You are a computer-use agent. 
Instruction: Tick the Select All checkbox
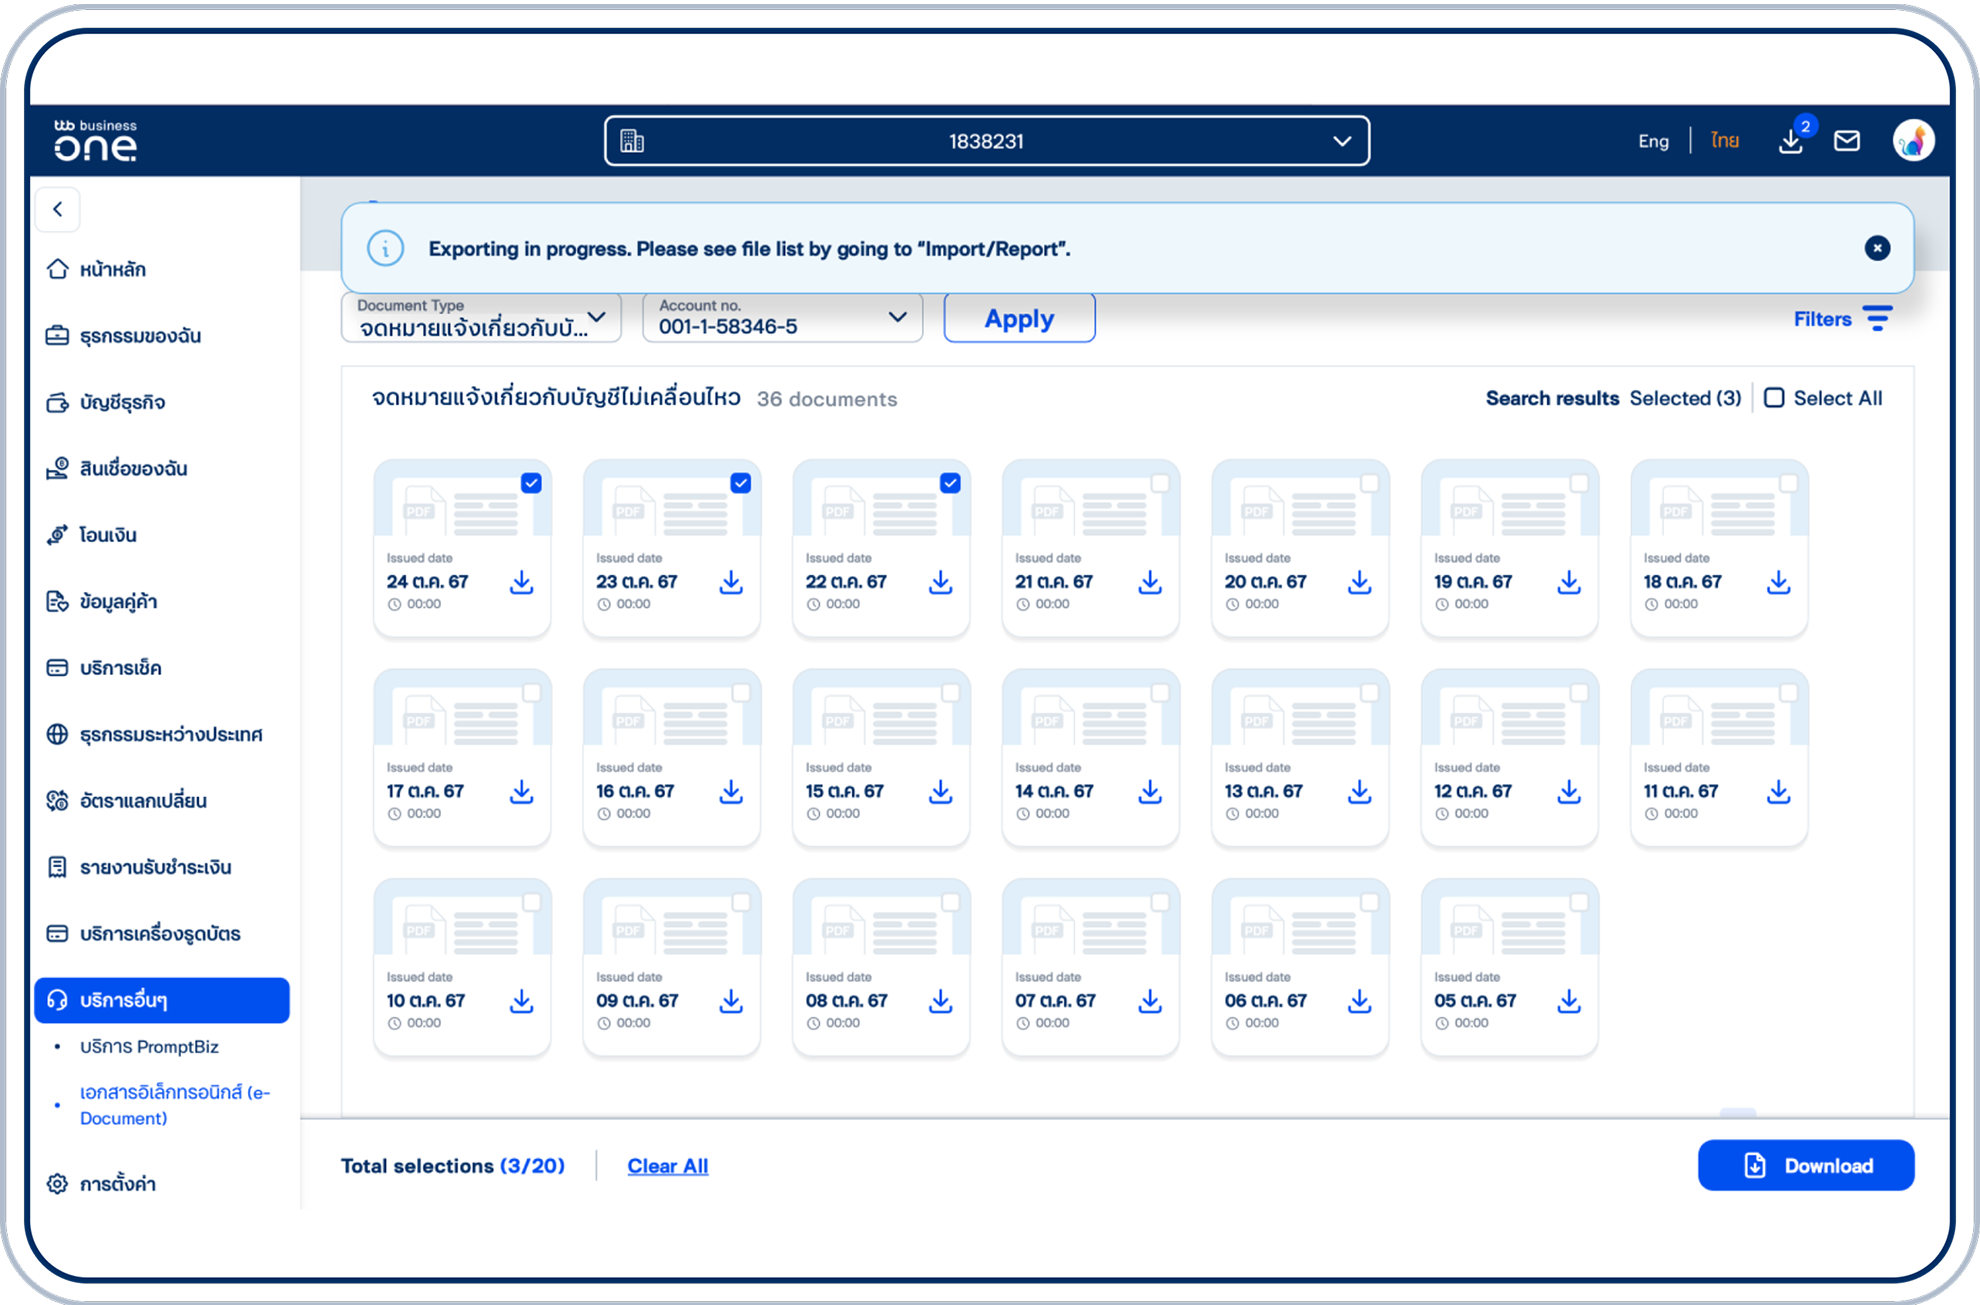tap(1774, 398)
